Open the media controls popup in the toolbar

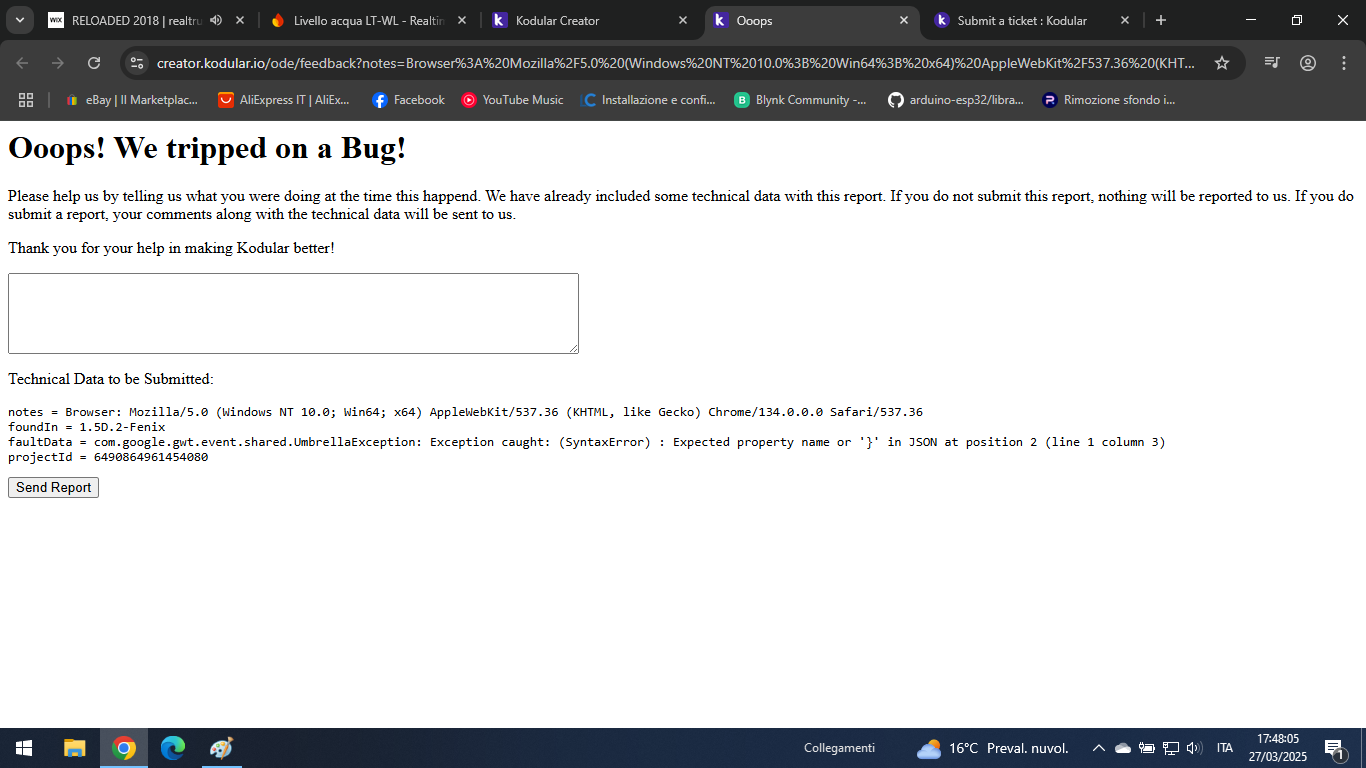(1272, 62)
